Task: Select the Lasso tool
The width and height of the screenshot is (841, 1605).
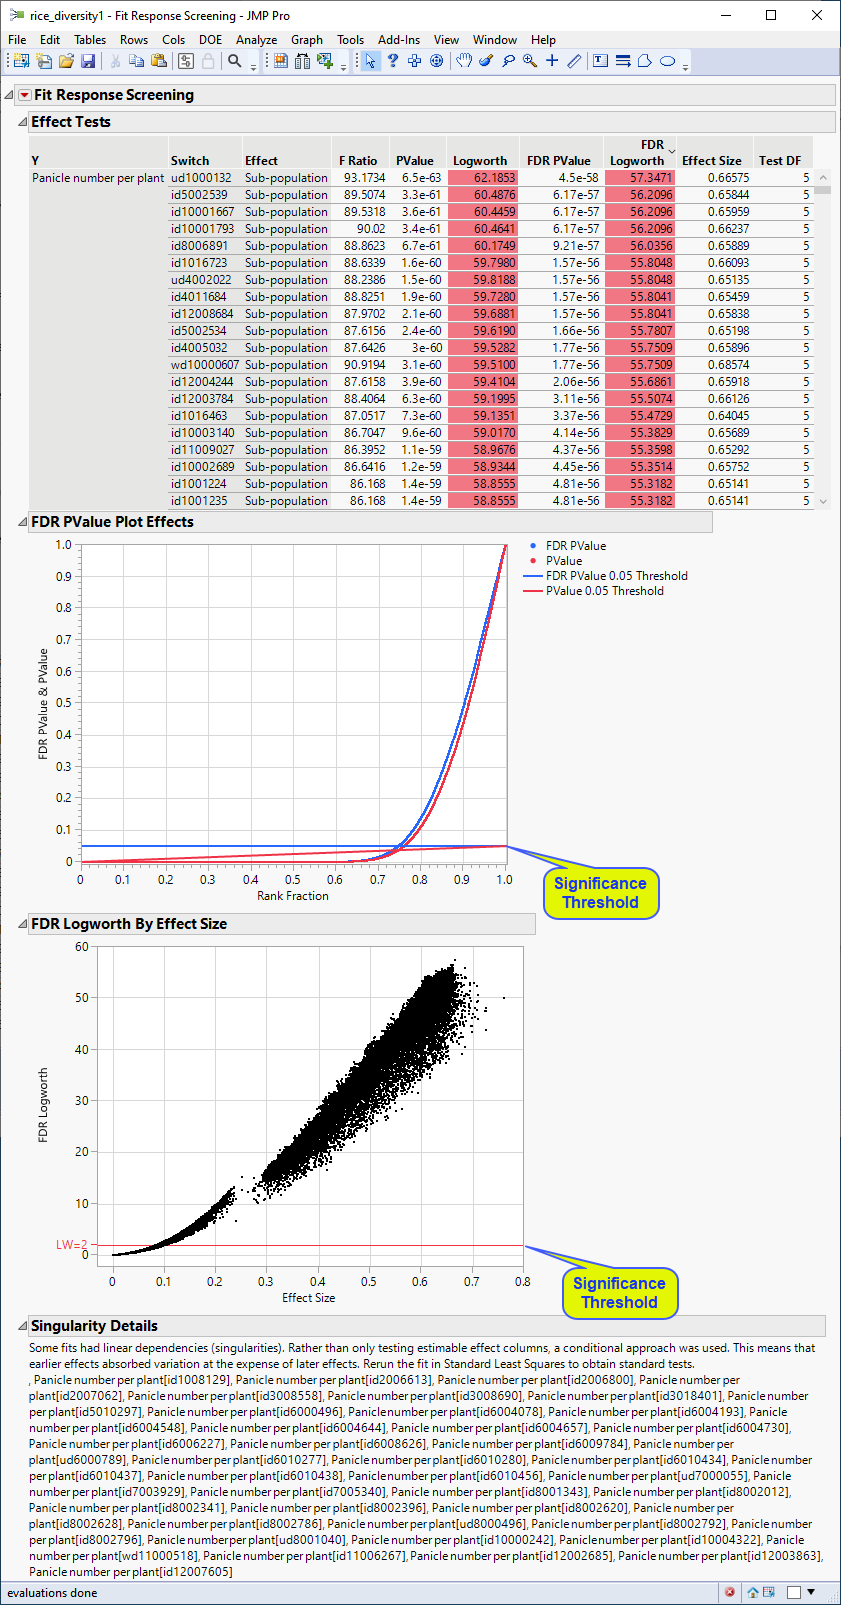Action: [508, 61]
